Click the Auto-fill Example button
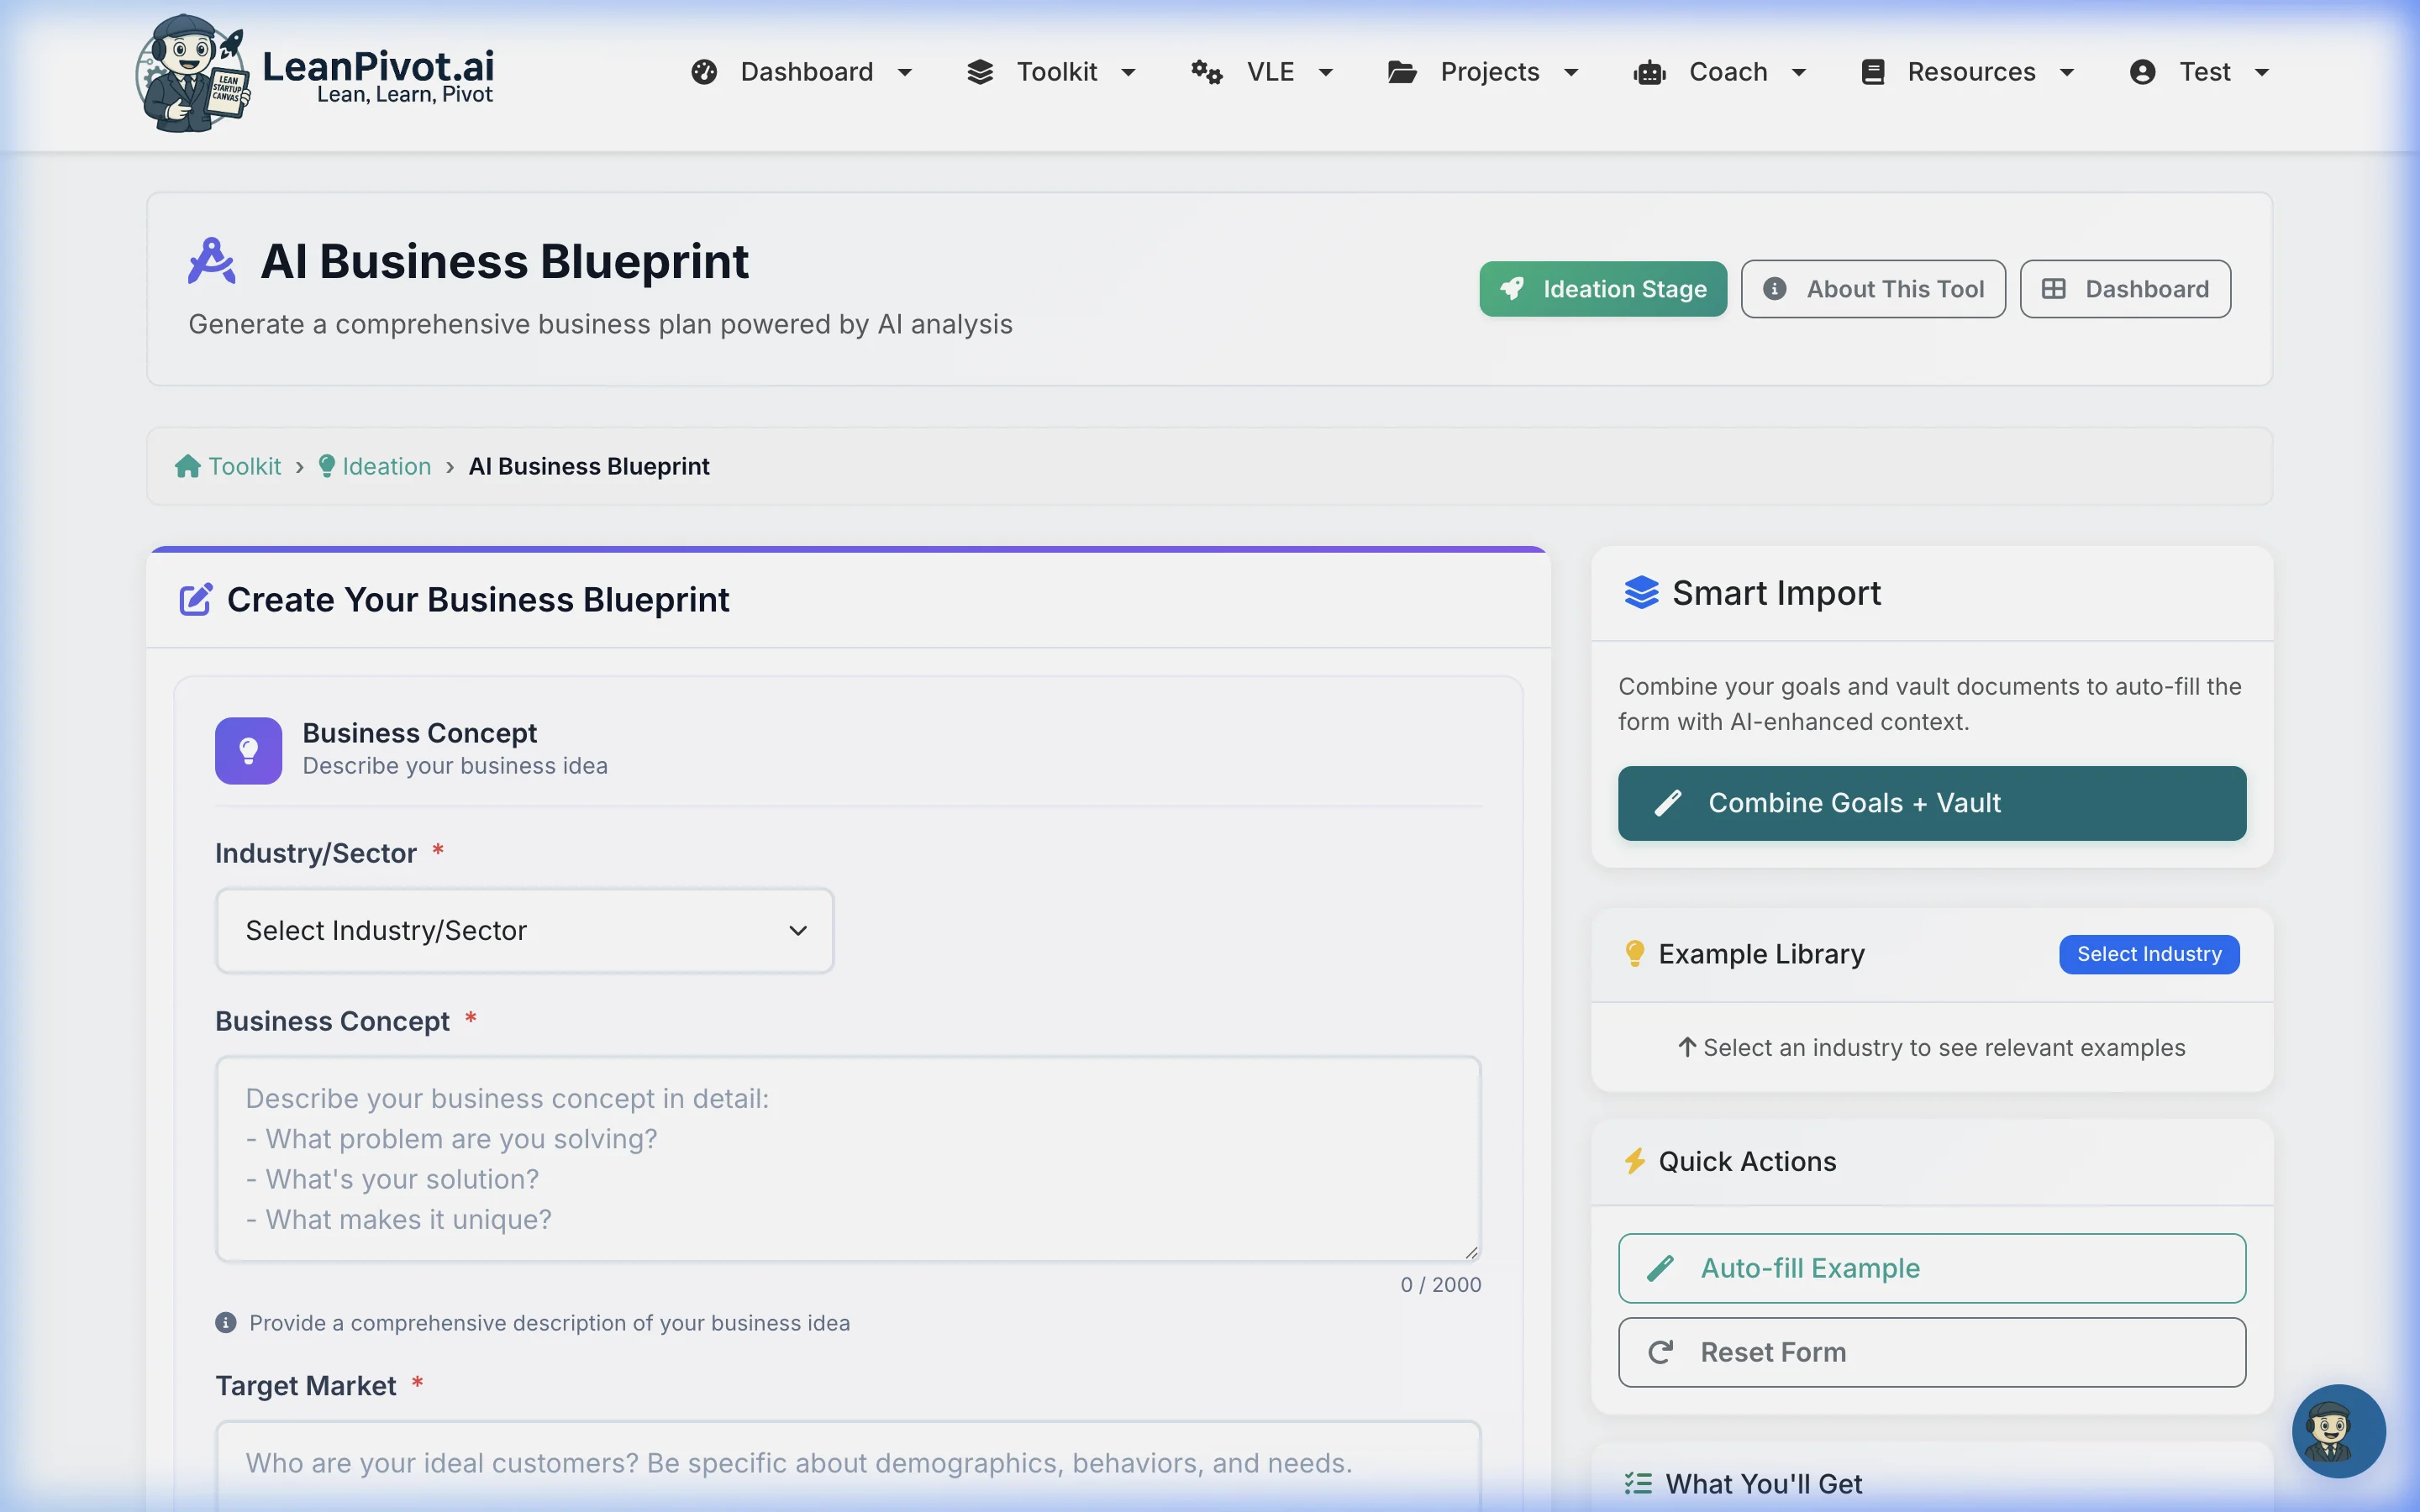2420x1512 pixels. [x=1931, y=1268]
